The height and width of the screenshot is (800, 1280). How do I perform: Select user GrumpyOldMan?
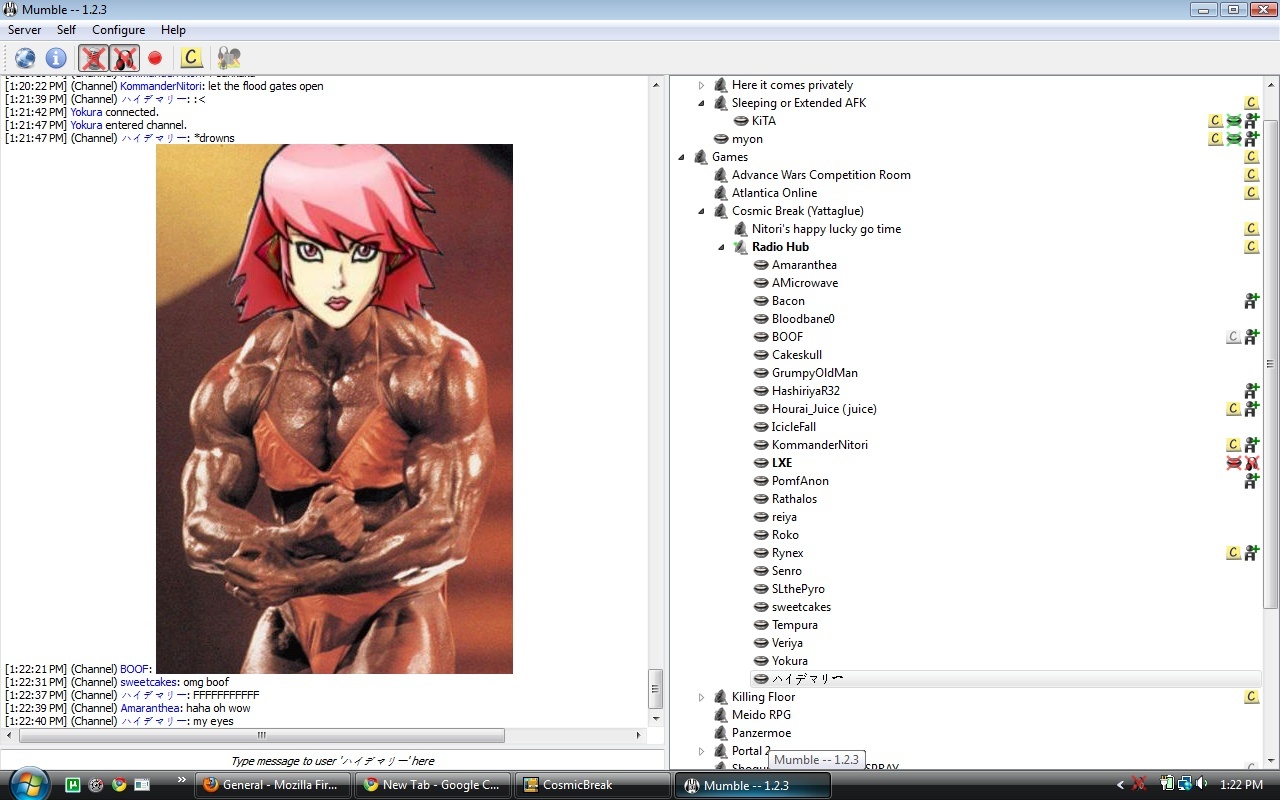815,373
